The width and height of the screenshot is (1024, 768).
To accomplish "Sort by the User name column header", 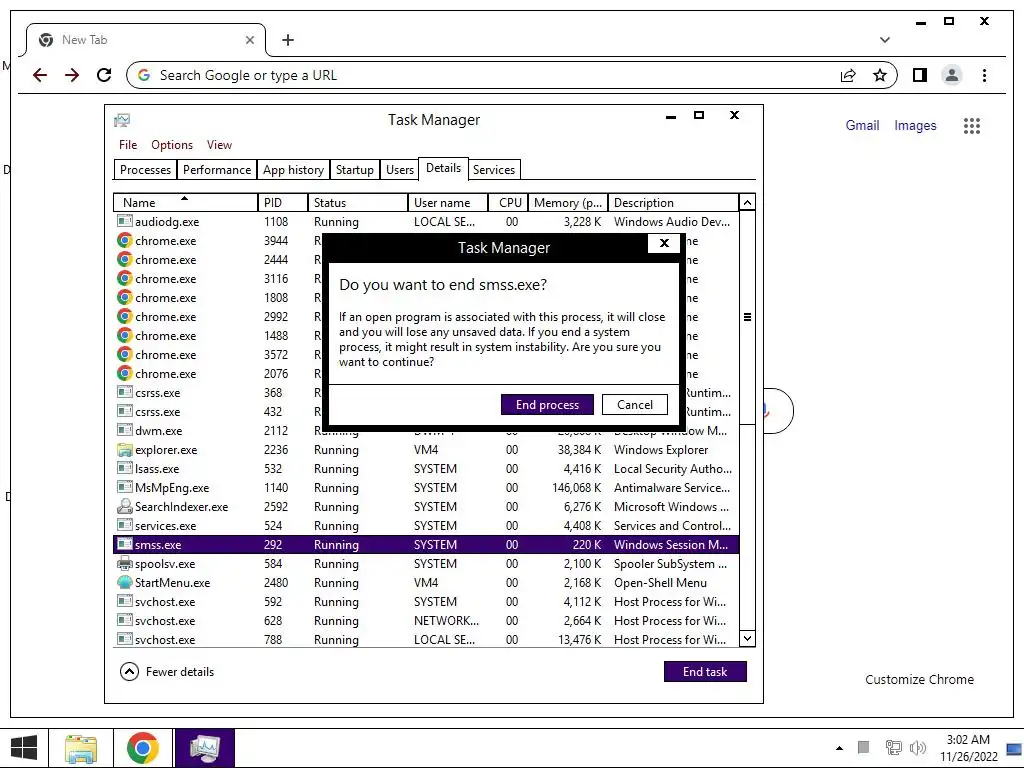I will click(448, 202).
